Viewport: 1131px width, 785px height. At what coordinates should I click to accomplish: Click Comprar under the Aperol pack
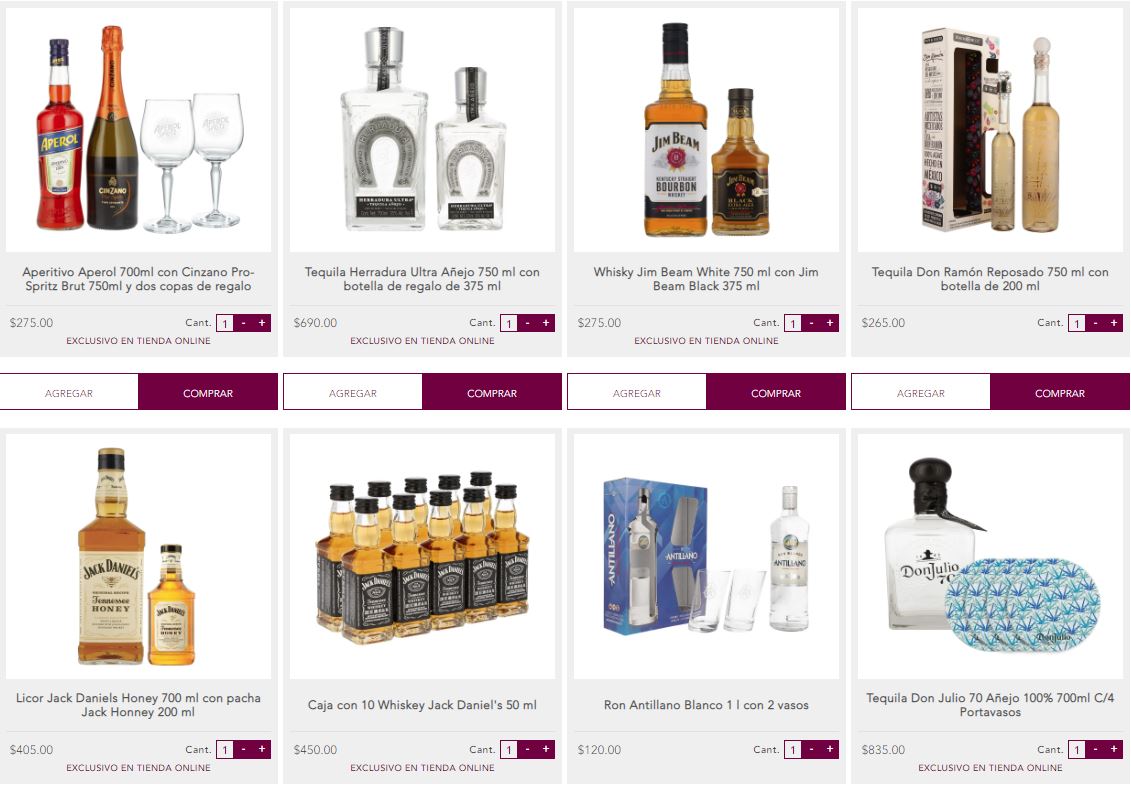point(208,392)
